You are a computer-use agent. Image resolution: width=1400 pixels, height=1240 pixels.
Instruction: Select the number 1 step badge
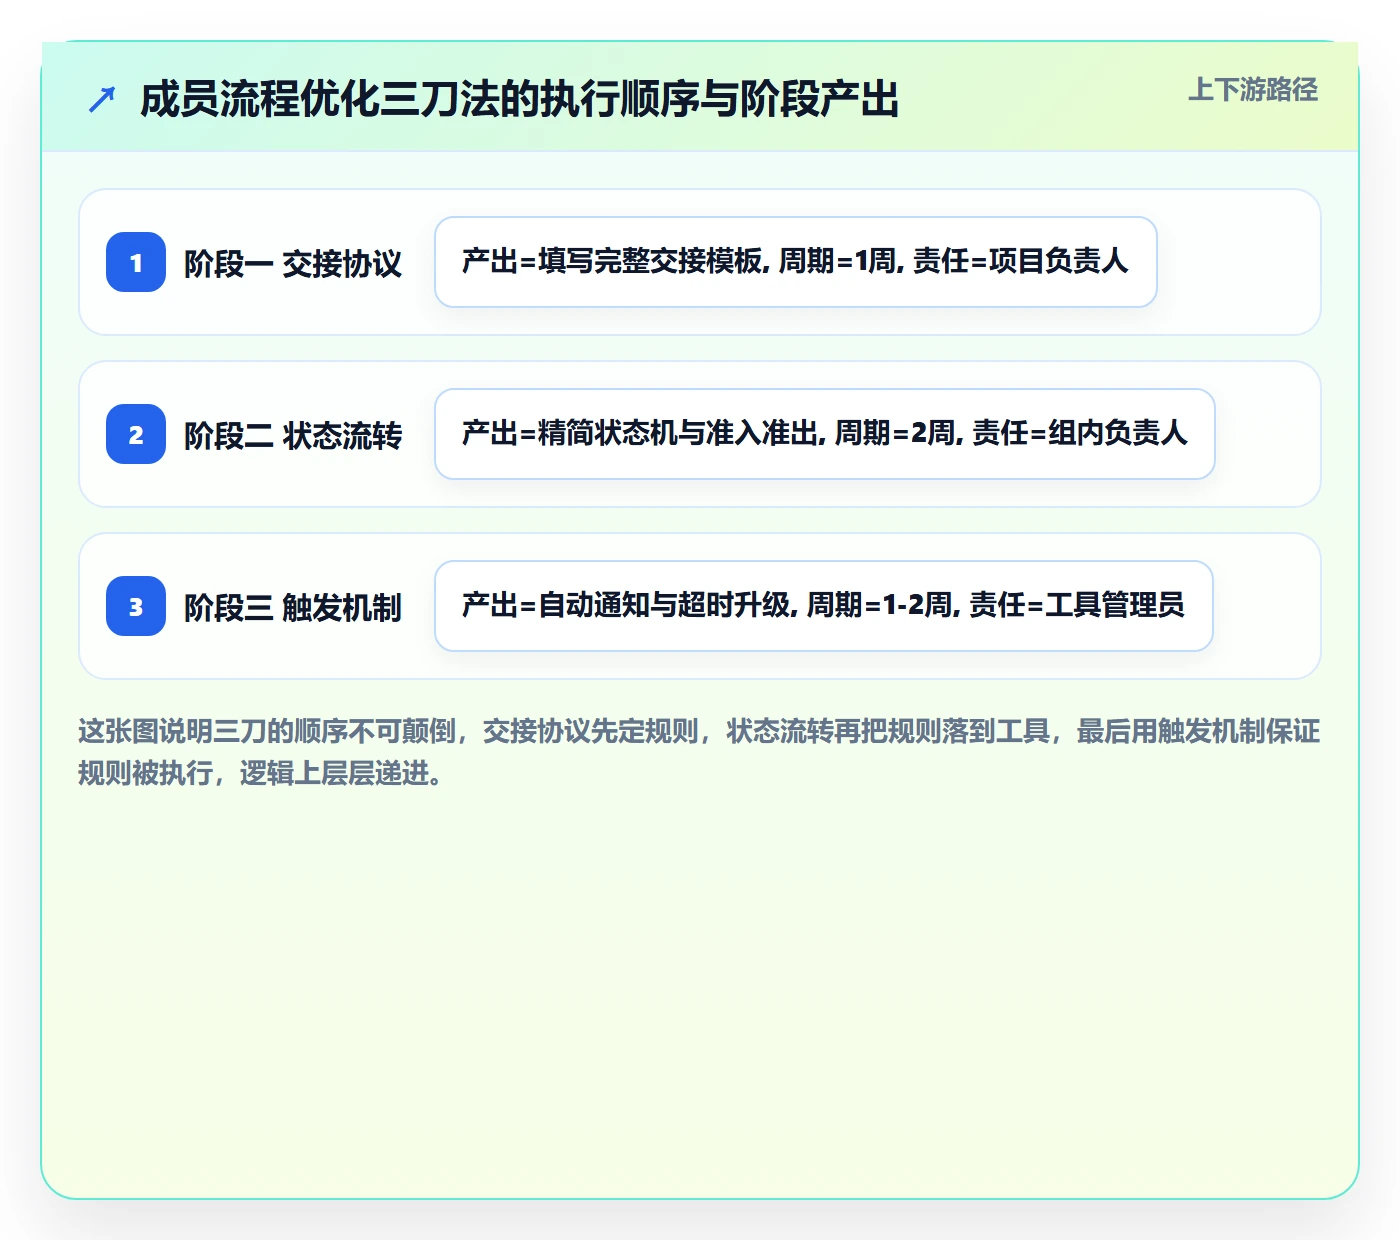[x=136, y=262]
